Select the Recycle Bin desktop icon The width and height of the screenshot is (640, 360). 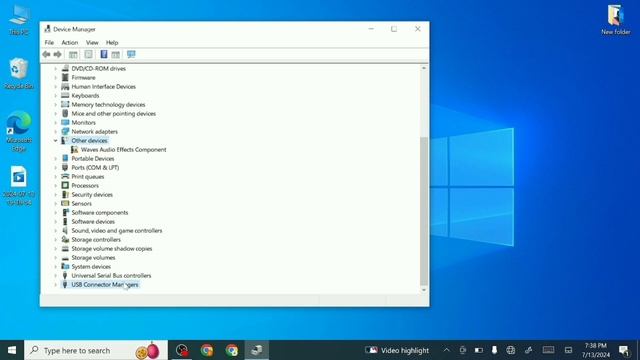coord(19,73)
